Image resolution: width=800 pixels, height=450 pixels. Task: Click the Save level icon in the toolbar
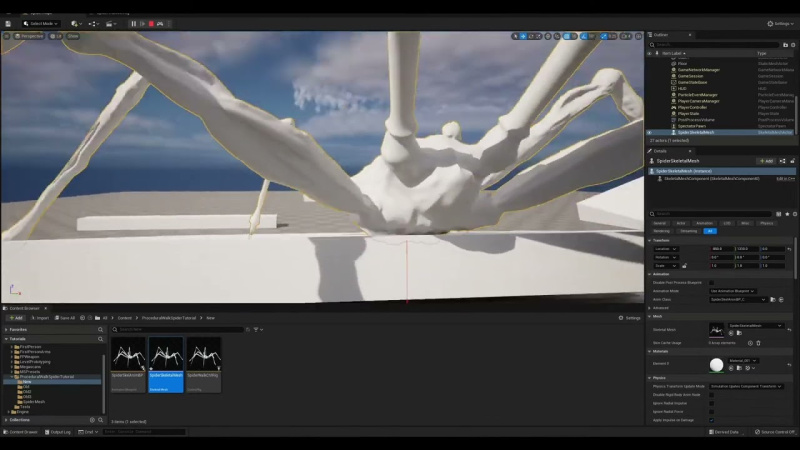click(9, 23)
